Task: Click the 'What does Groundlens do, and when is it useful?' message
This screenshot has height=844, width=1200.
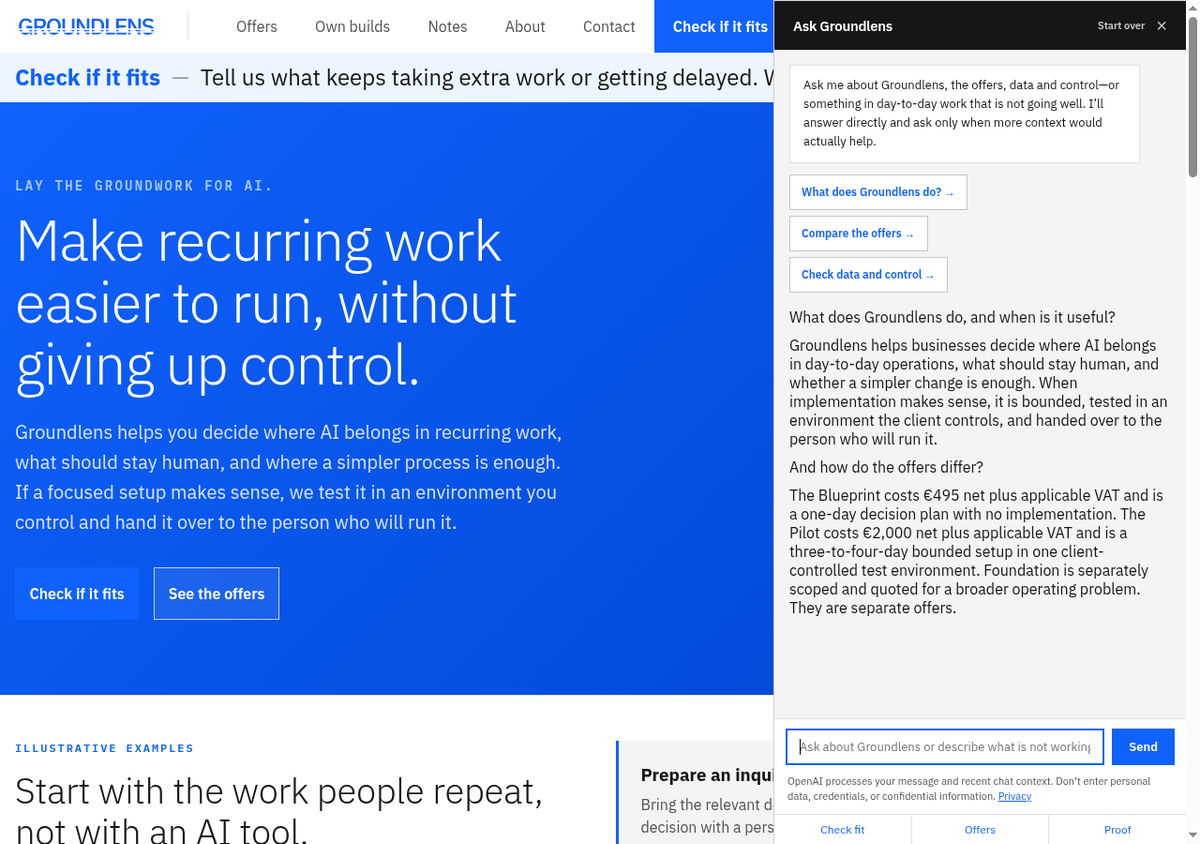Action: point(952,317)
